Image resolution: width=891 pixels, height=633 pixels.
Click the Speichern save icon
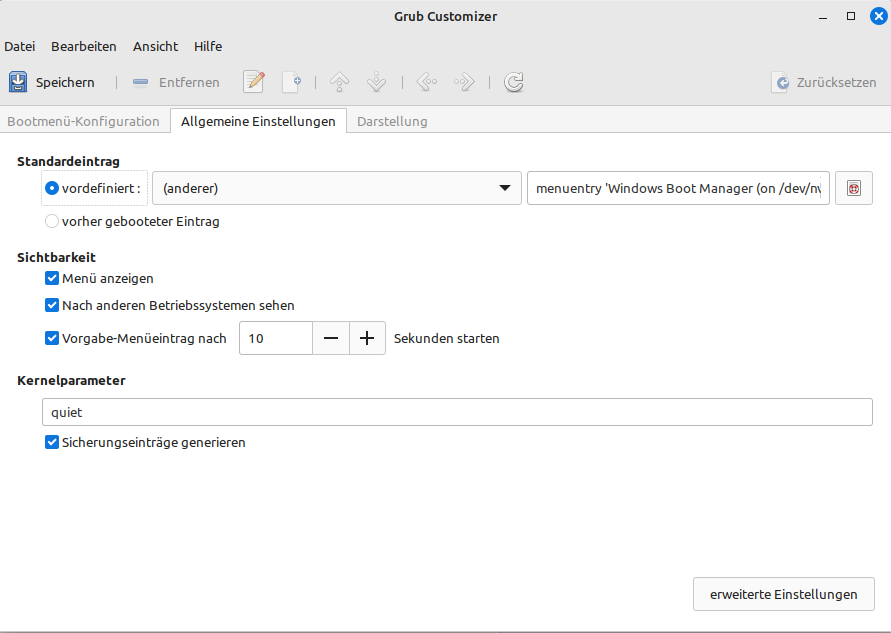19,82
